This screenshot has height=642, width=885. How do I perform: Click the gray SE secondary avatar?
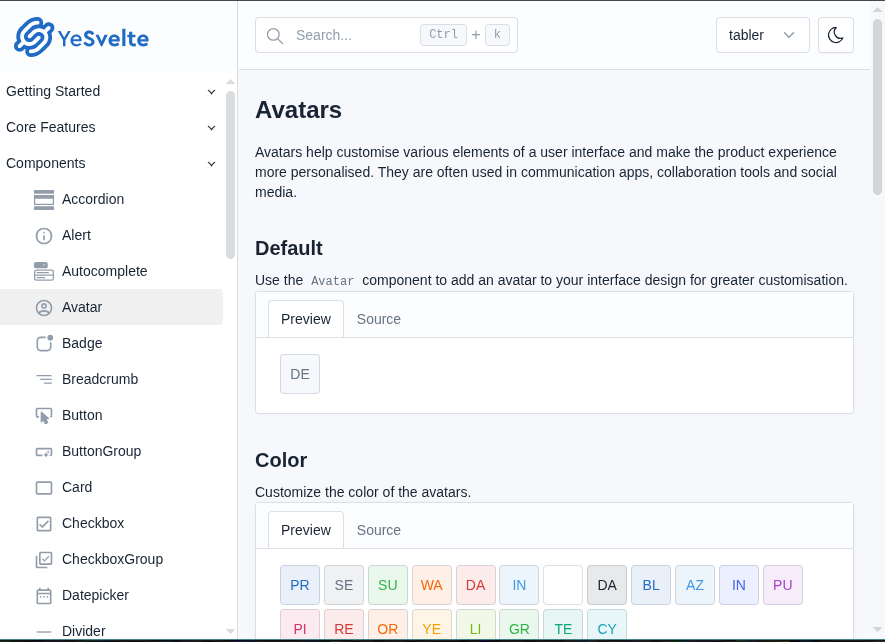pos(344,585)
